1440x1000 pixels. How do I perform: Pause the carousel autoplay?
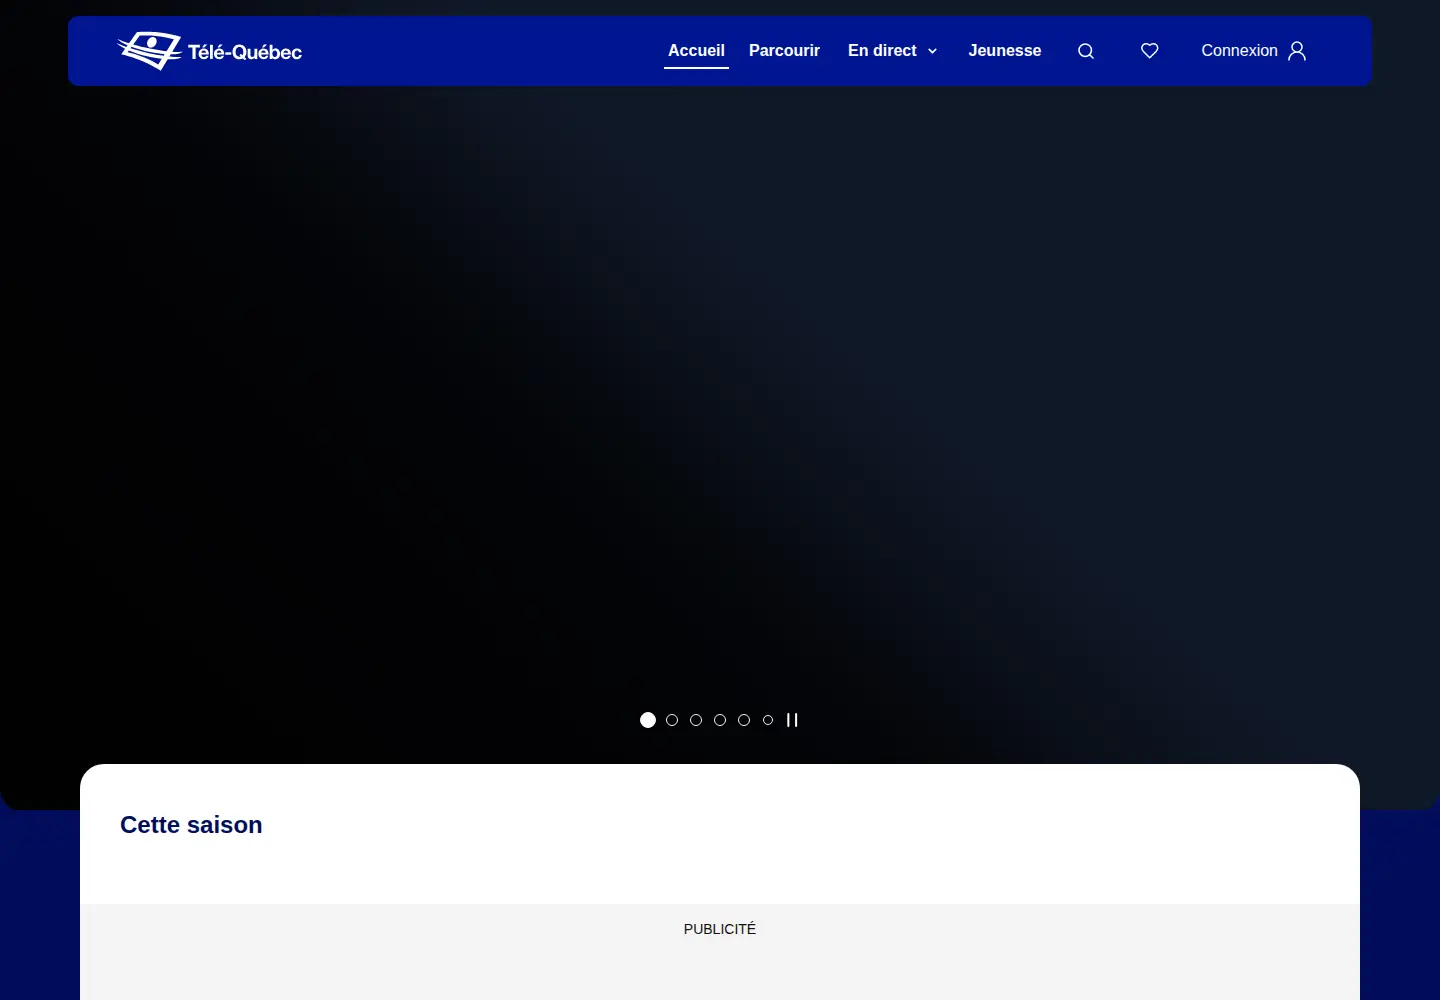click(792, 720)
